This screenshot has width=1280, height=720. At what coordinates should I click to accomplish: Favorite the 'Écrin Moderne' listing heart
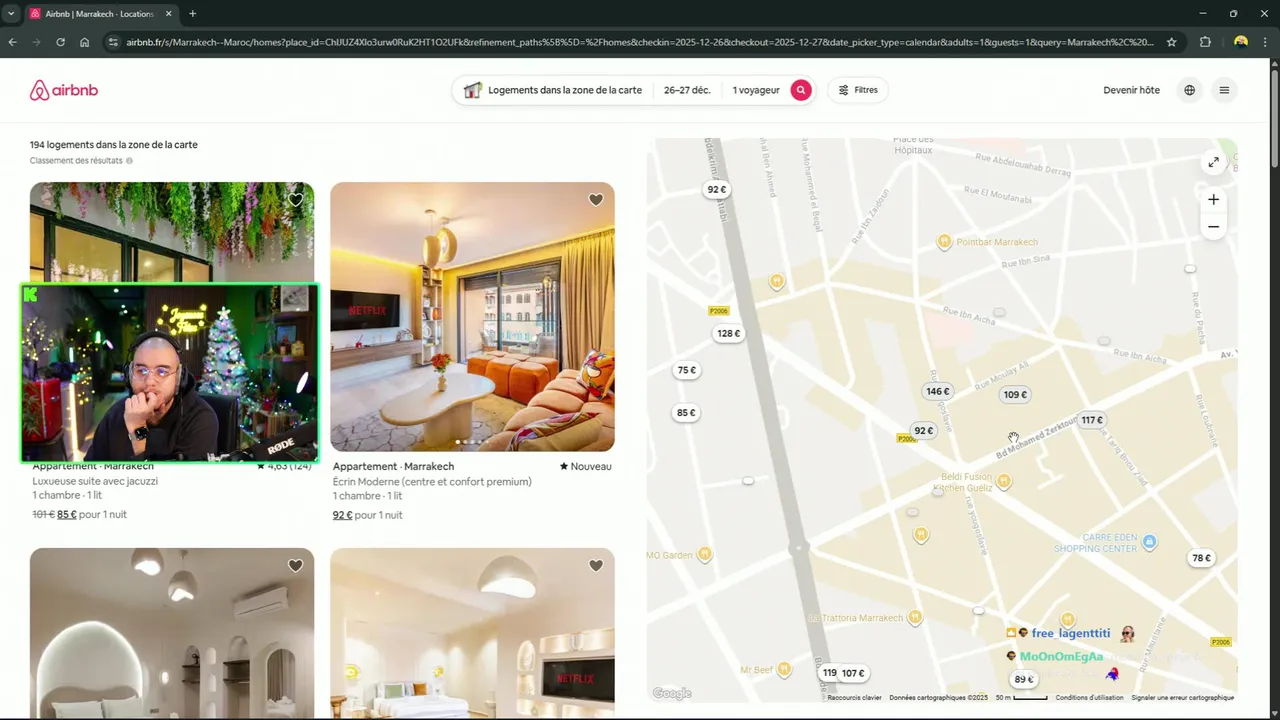pyautogui.click(x=596, y=200)
